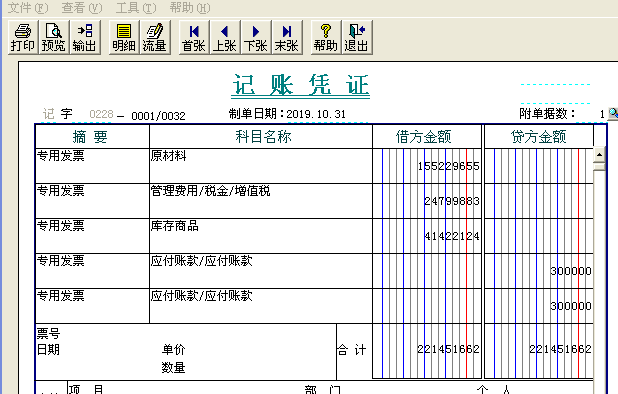Select the second 应付账款/应付账款 account row
Image resolution: width=618 pixels, height=394 pixels.
tap(261, 306)
